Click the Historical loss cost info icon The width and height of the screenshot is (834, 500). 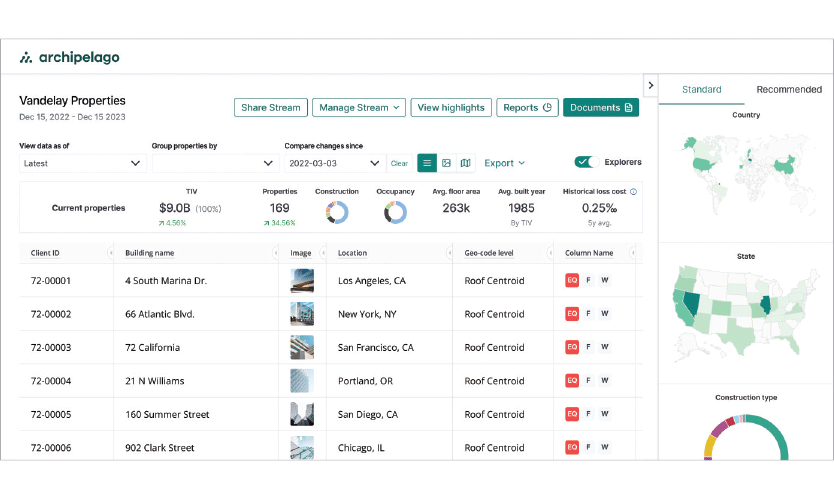pyautogui.click(x=633, y=191)
